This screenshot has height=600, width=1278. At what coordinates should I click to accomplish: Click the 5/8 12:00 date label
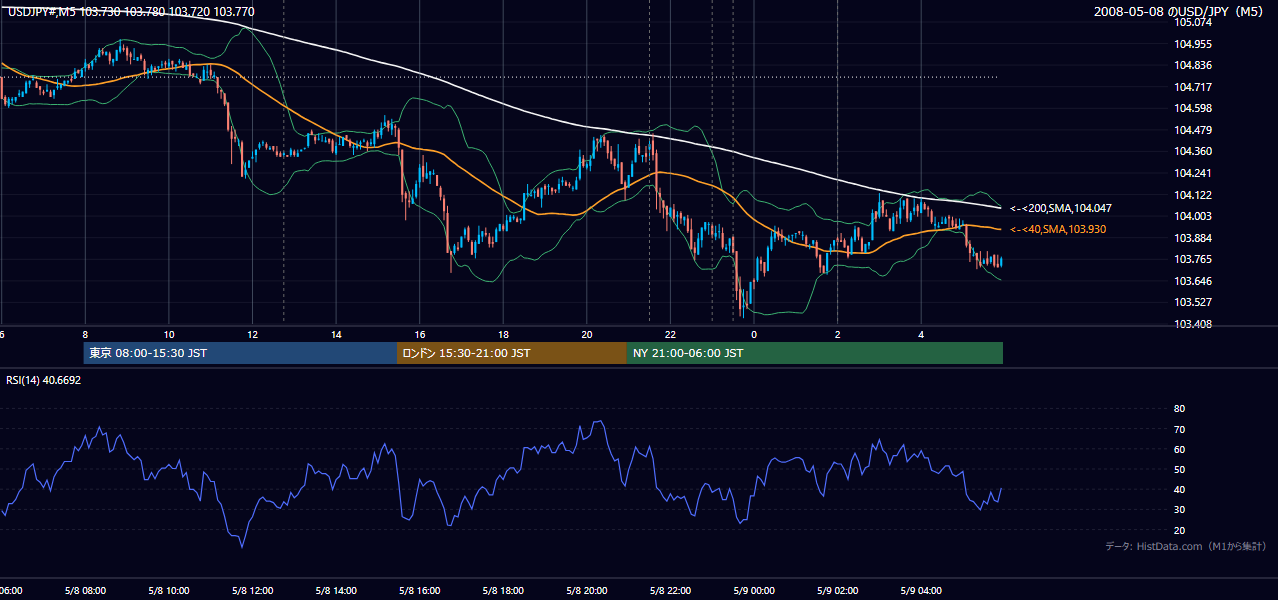click(251, 590)
